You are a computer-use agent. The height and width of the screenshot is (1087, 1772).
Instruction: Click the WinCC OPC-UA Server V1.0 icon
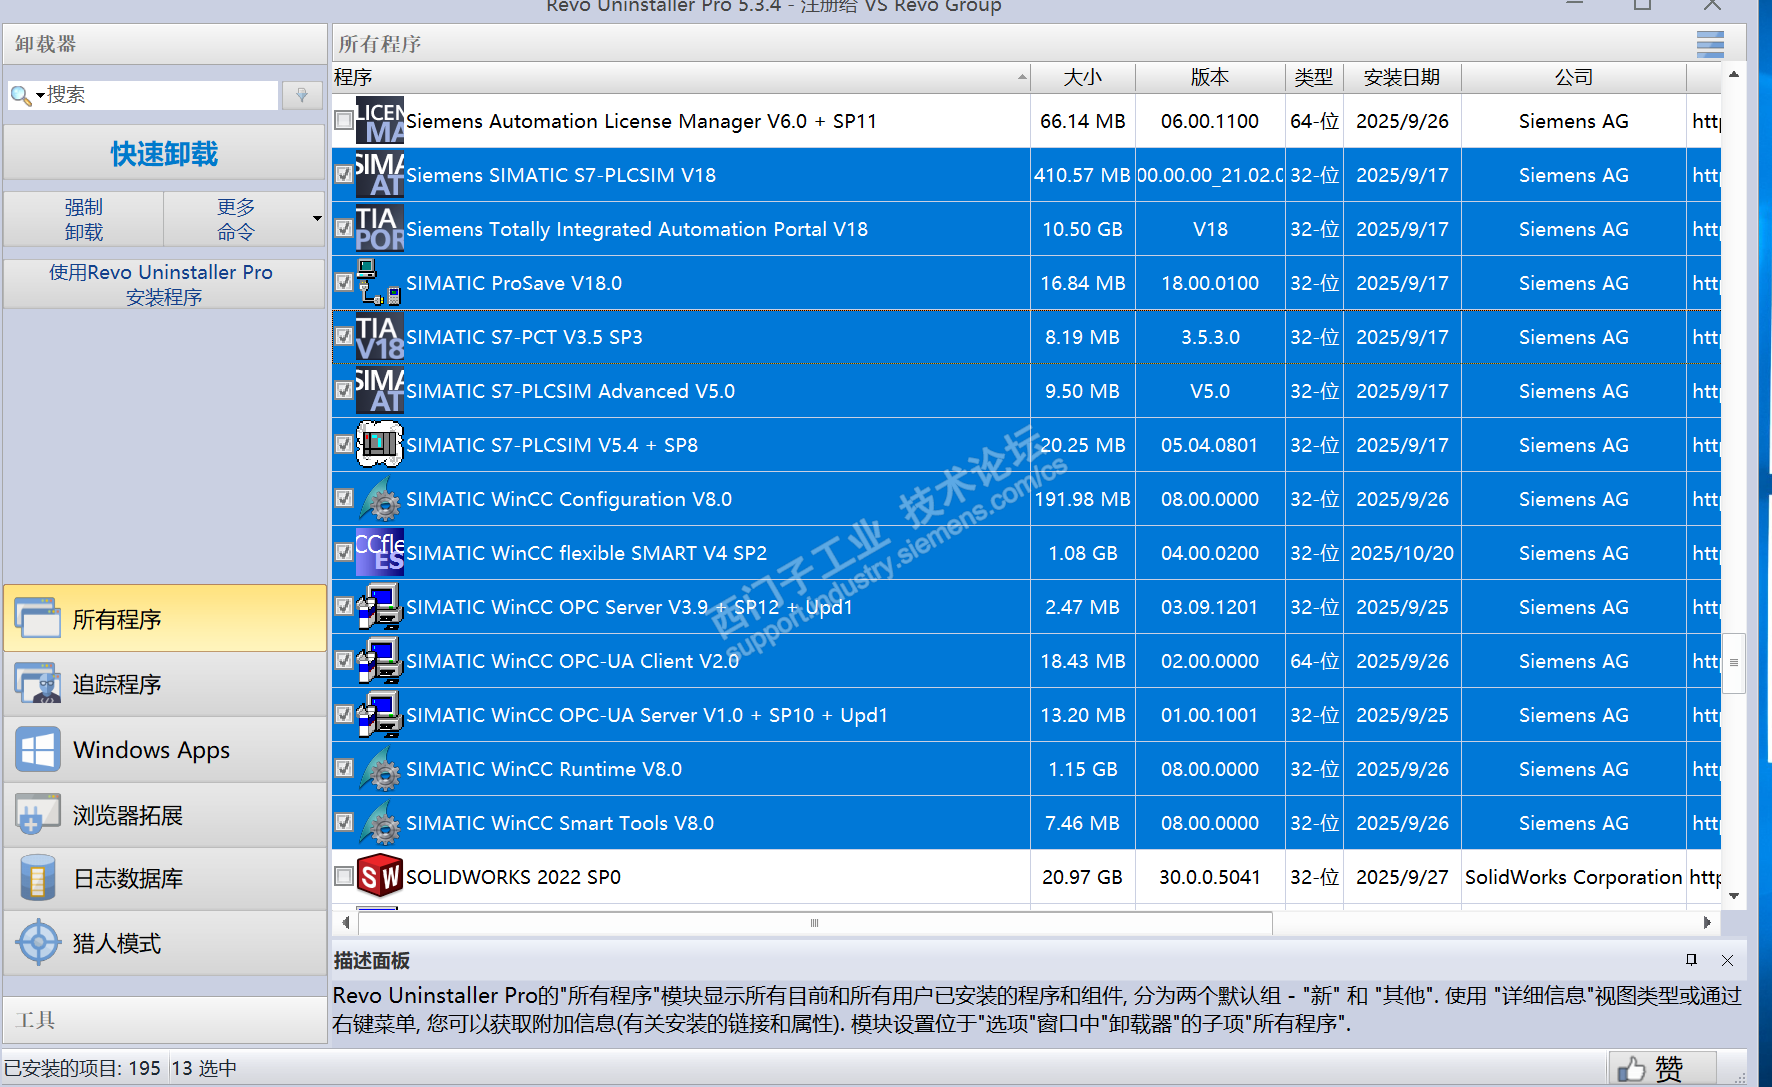point(380,715)
